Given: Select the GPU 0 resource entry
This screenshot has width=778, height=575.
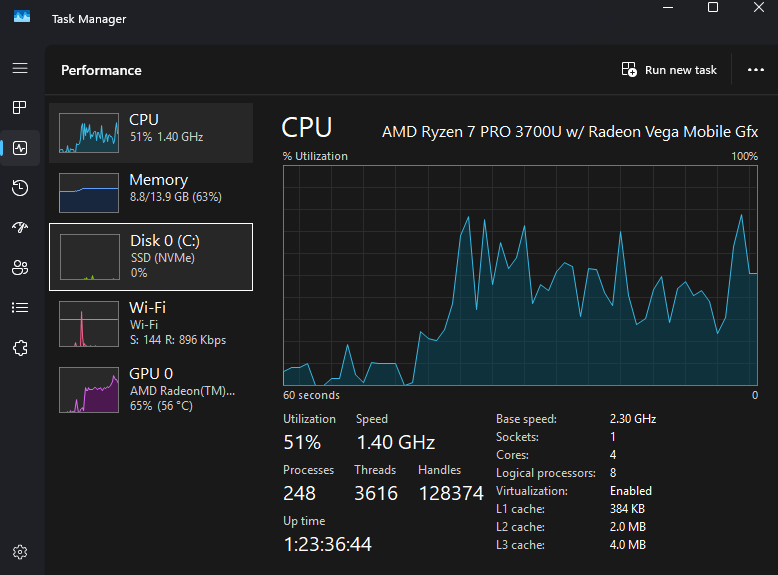Looking at the screenshot, I should [x=151, y=389].
